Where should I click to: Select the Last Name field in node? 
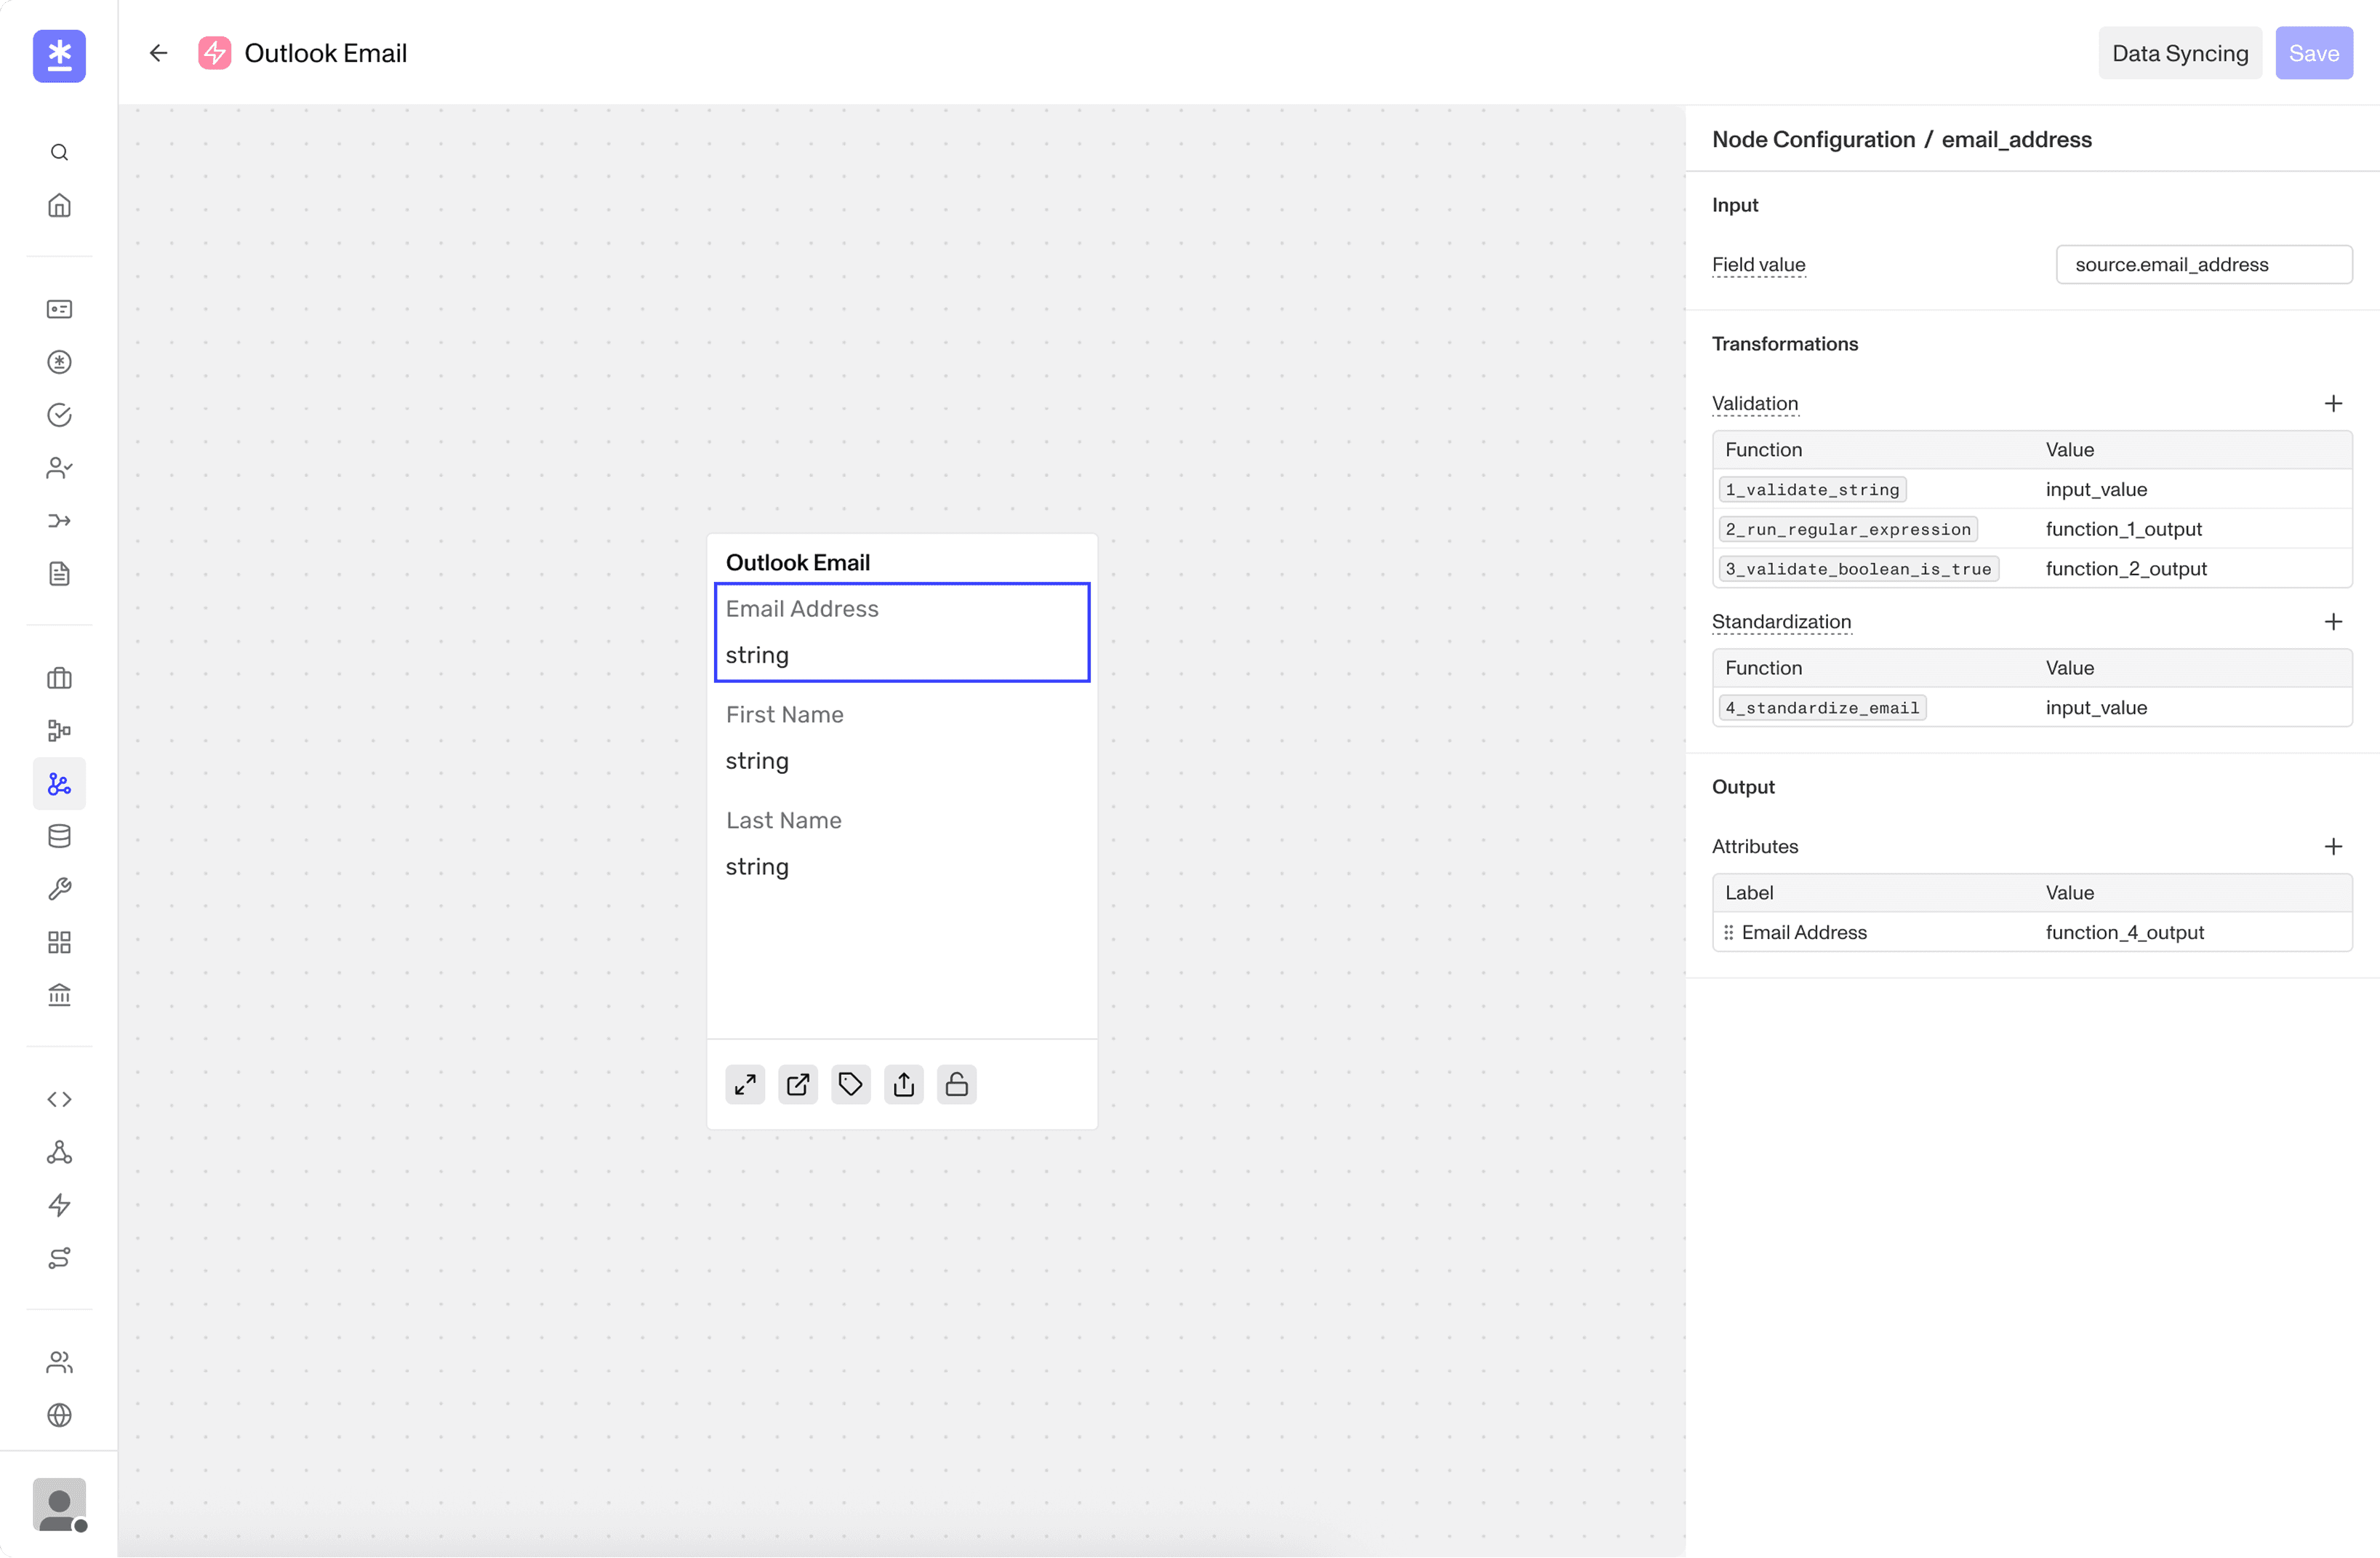point(902,843)
